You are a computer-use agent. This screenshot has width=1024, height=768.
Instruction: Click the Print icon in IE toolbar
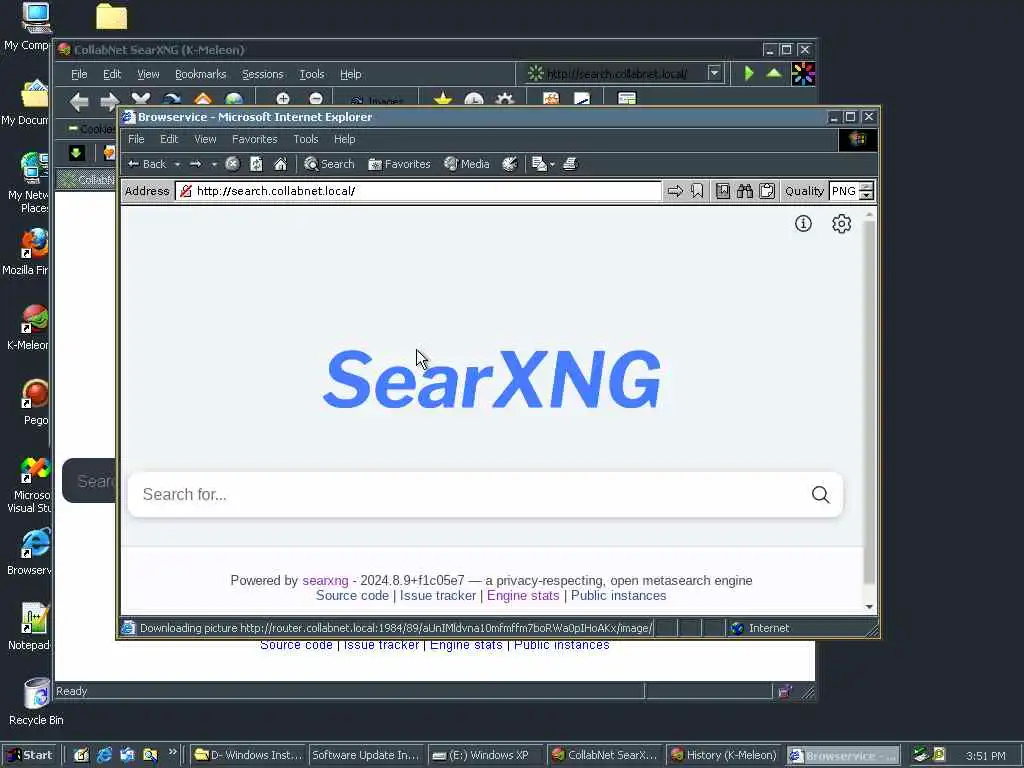tap(570, 164)
